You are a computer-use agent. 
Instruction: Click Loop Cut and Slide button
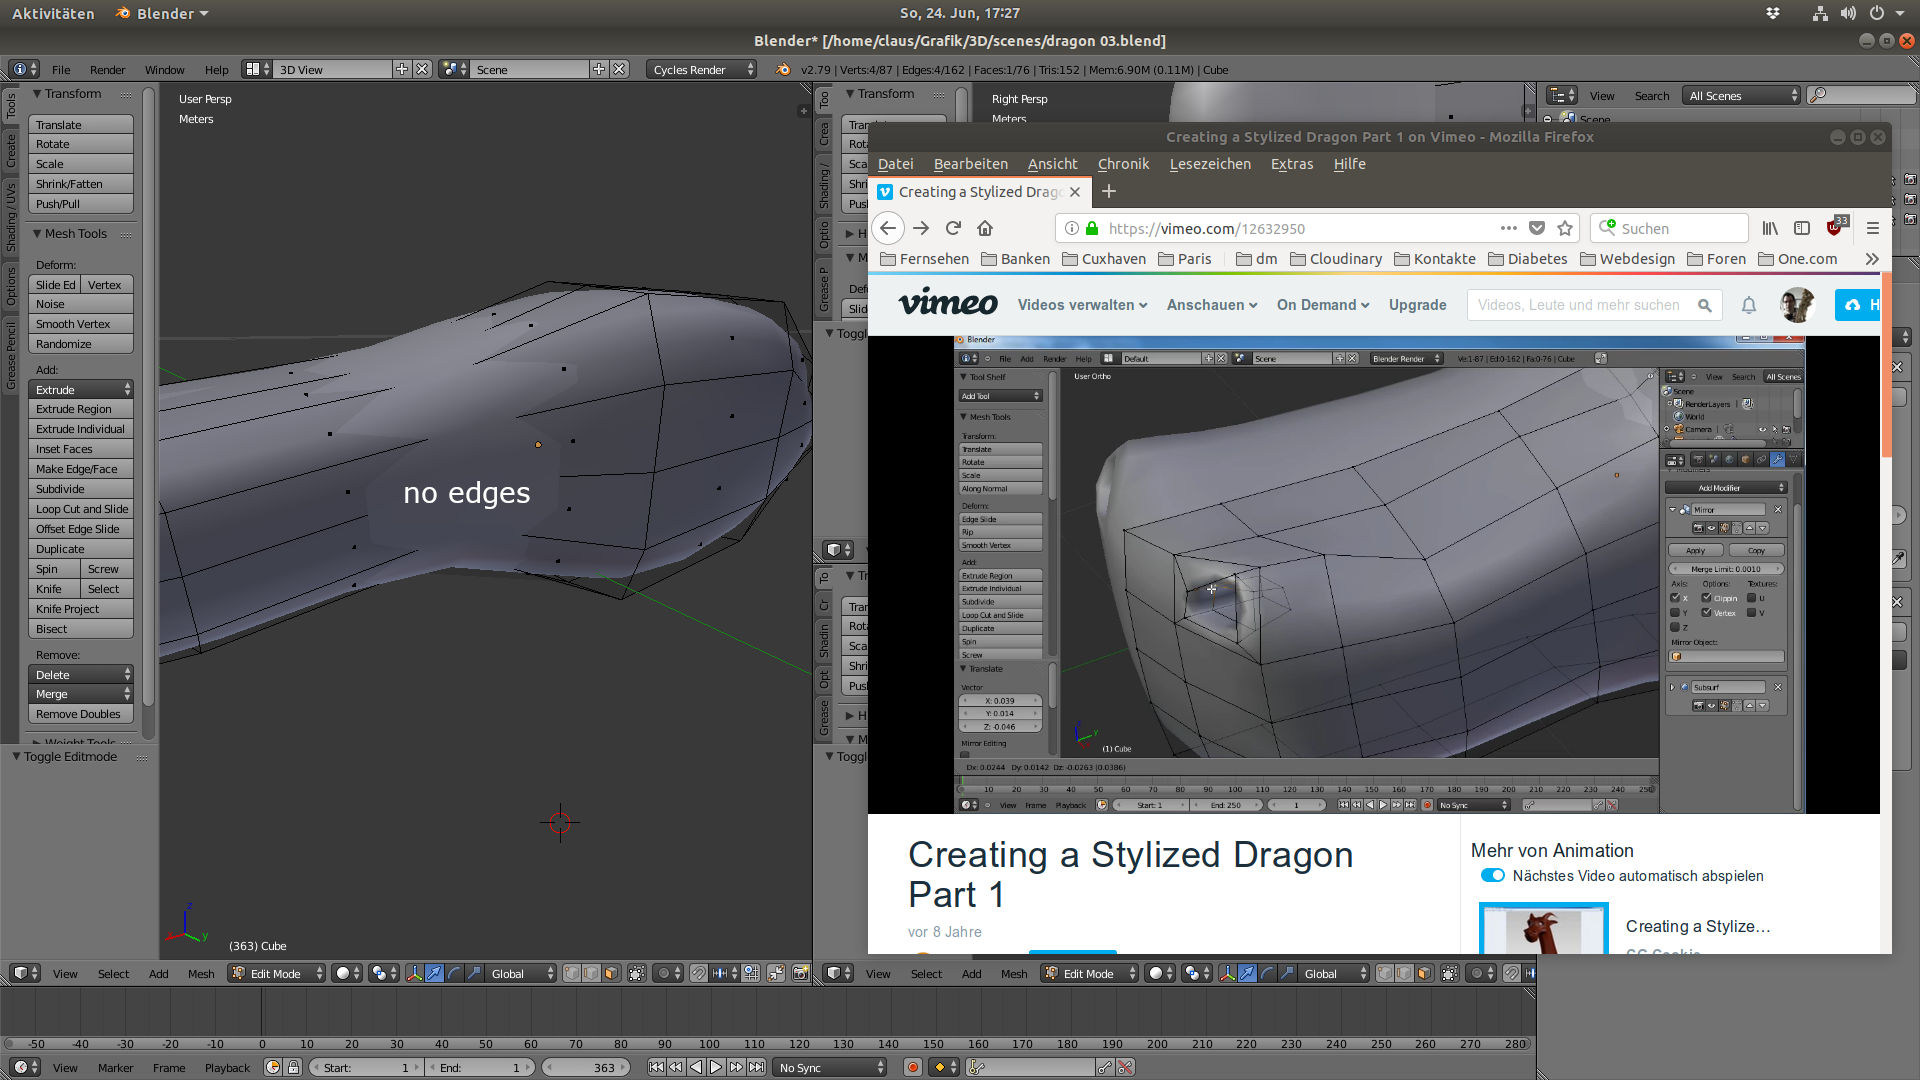point(81,508)
